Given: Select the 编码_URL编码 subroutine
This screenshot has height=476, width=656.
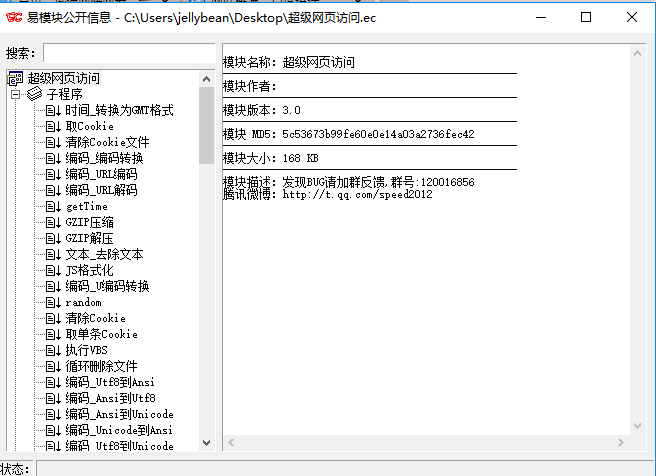Looking at the screenshot, I should pos(101,174).
